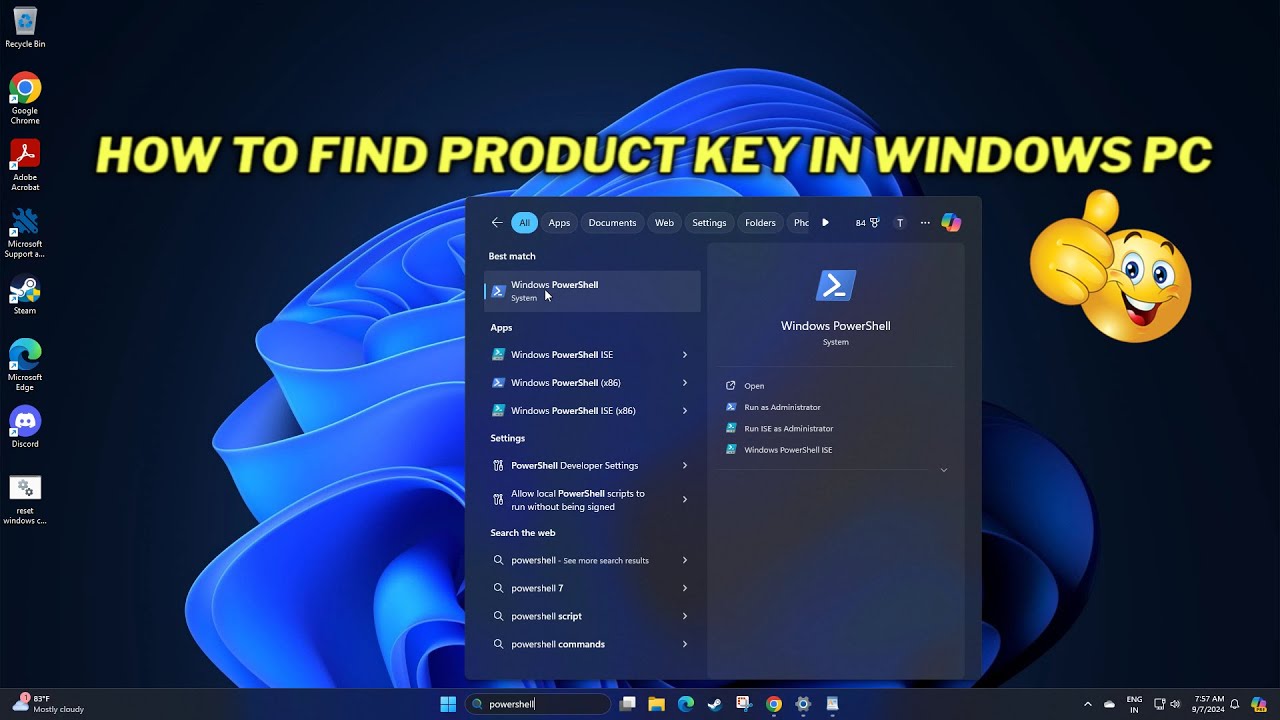Open Snipping Tool from the taskbar
Image resolution: width=1280 pixels, height=720 pixels.
tap(744, 704)
